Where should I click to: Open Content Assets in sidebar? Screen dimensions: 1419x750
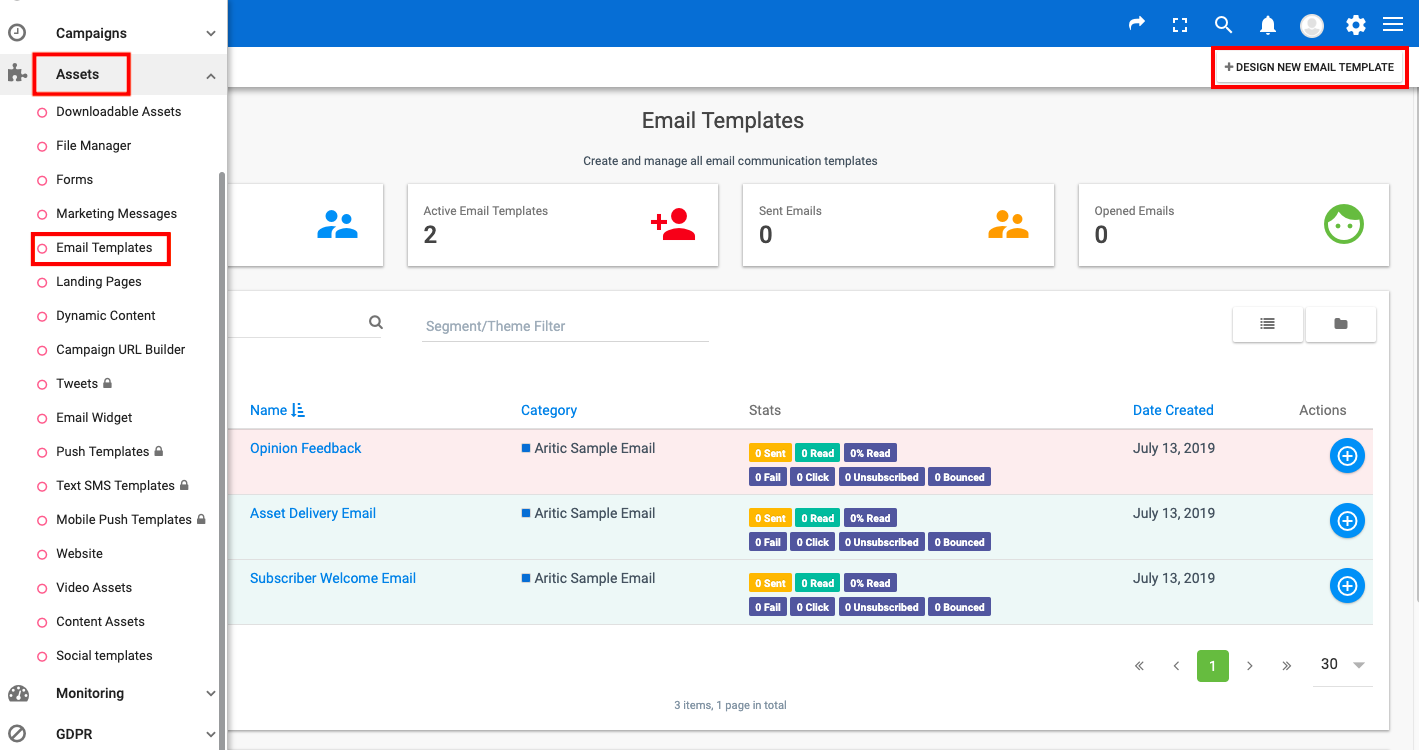100,622
